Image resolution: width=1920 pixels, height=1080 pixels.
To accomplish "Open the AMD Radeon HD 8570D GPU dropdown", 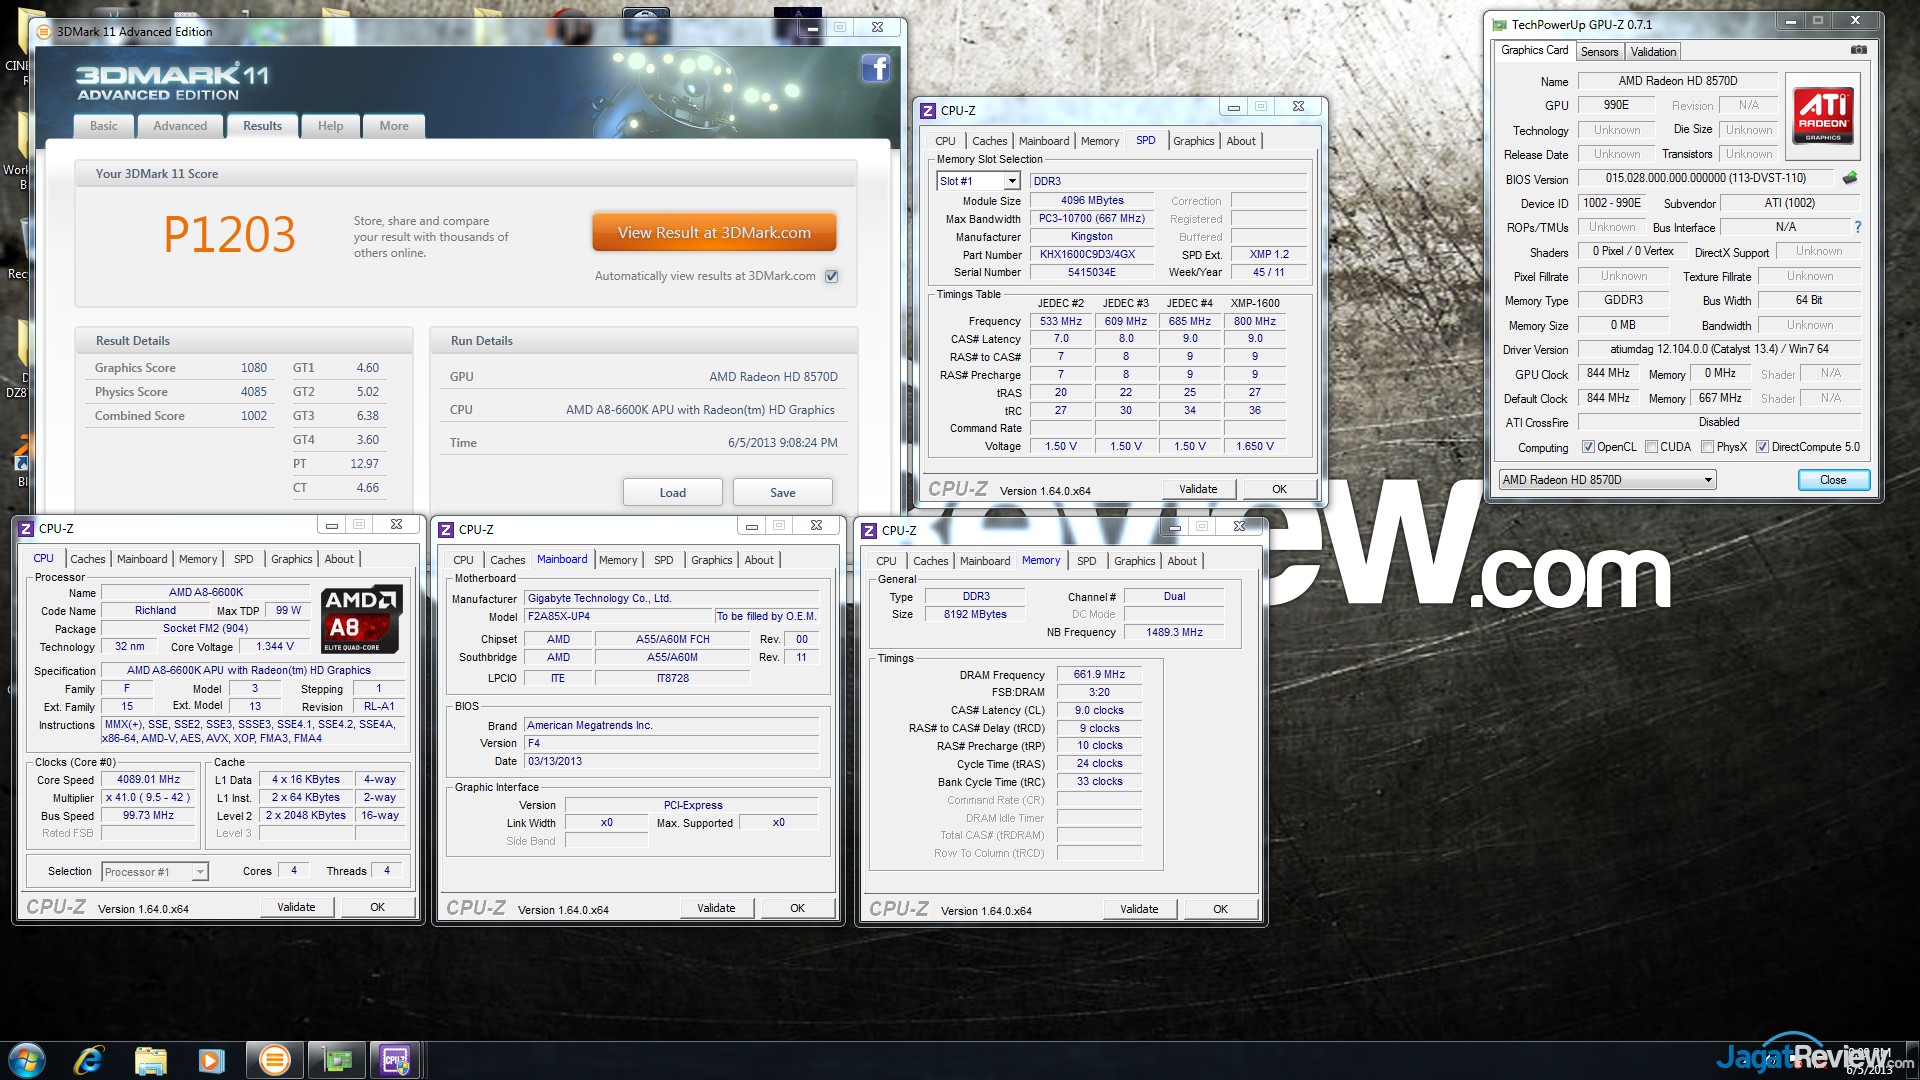I will tap(1708, 480).
